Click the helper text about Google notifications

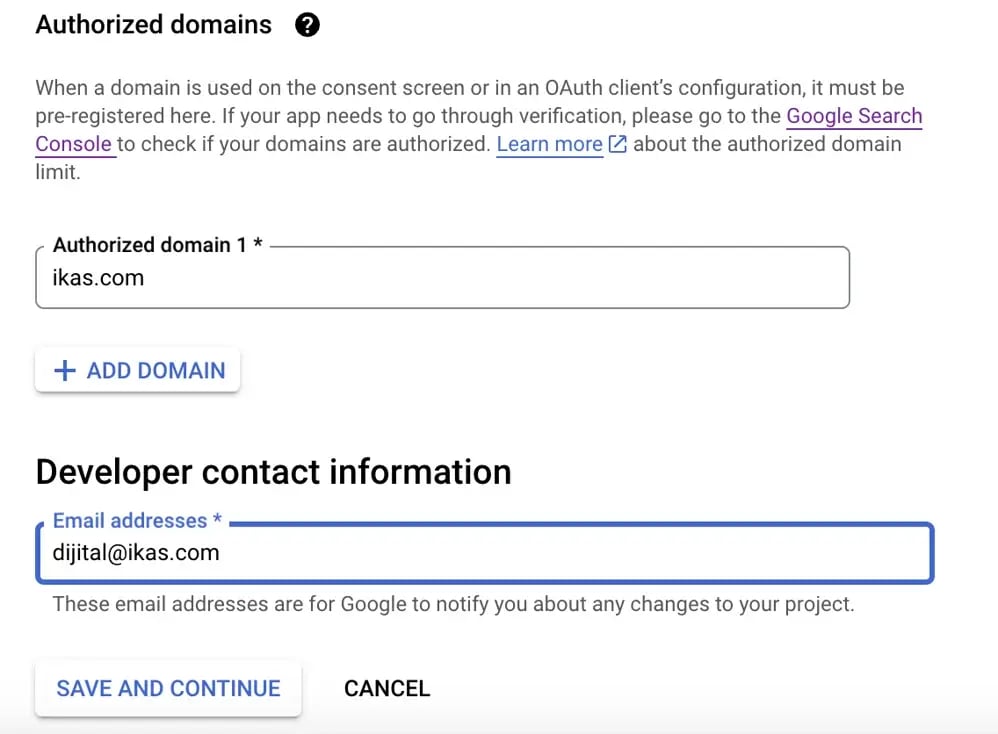[x=453, y=603]
